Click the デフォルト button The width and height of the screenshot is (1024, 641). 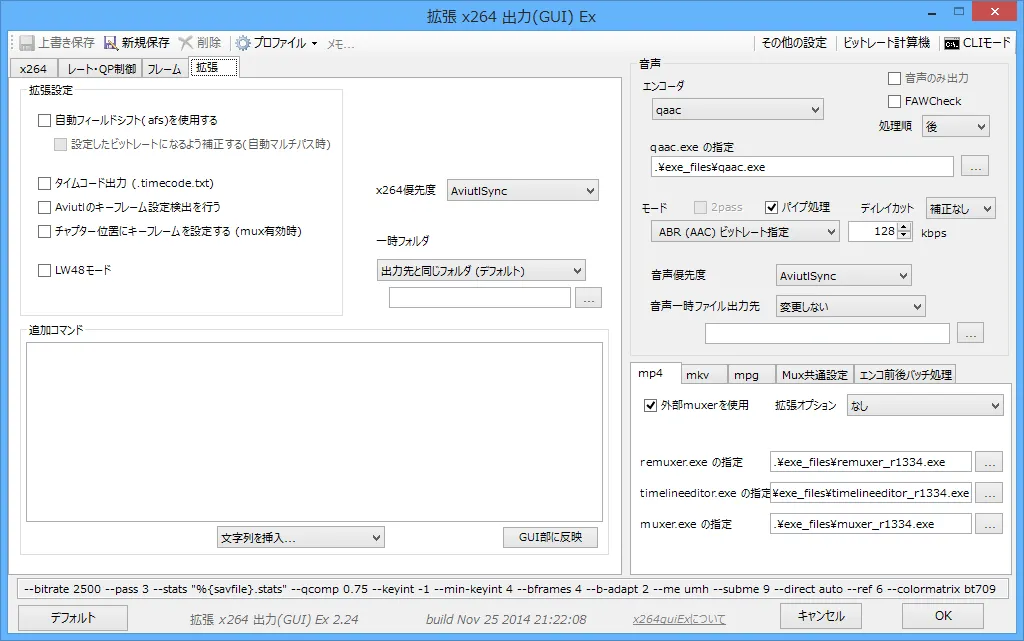tap(71, 617)
